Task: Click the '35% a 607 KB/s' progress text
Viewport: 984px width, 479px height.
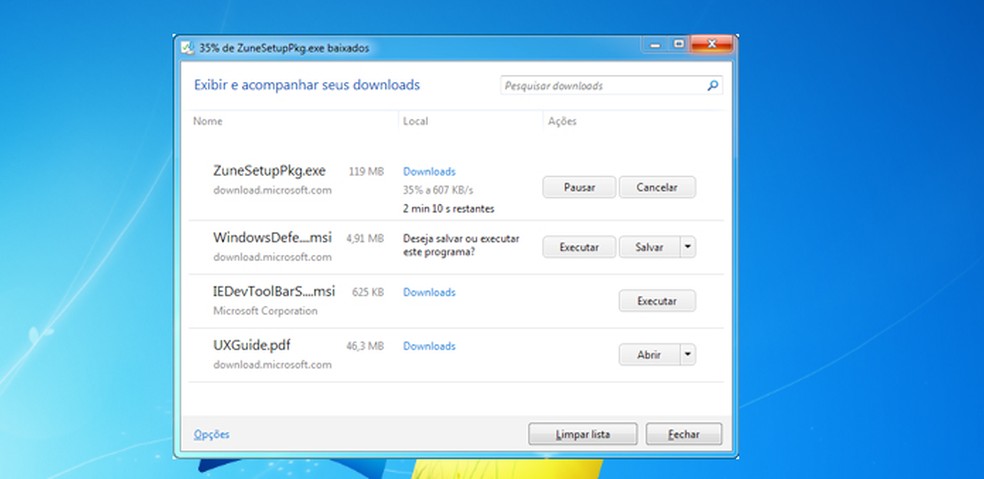Action: (x=438, y=190)
